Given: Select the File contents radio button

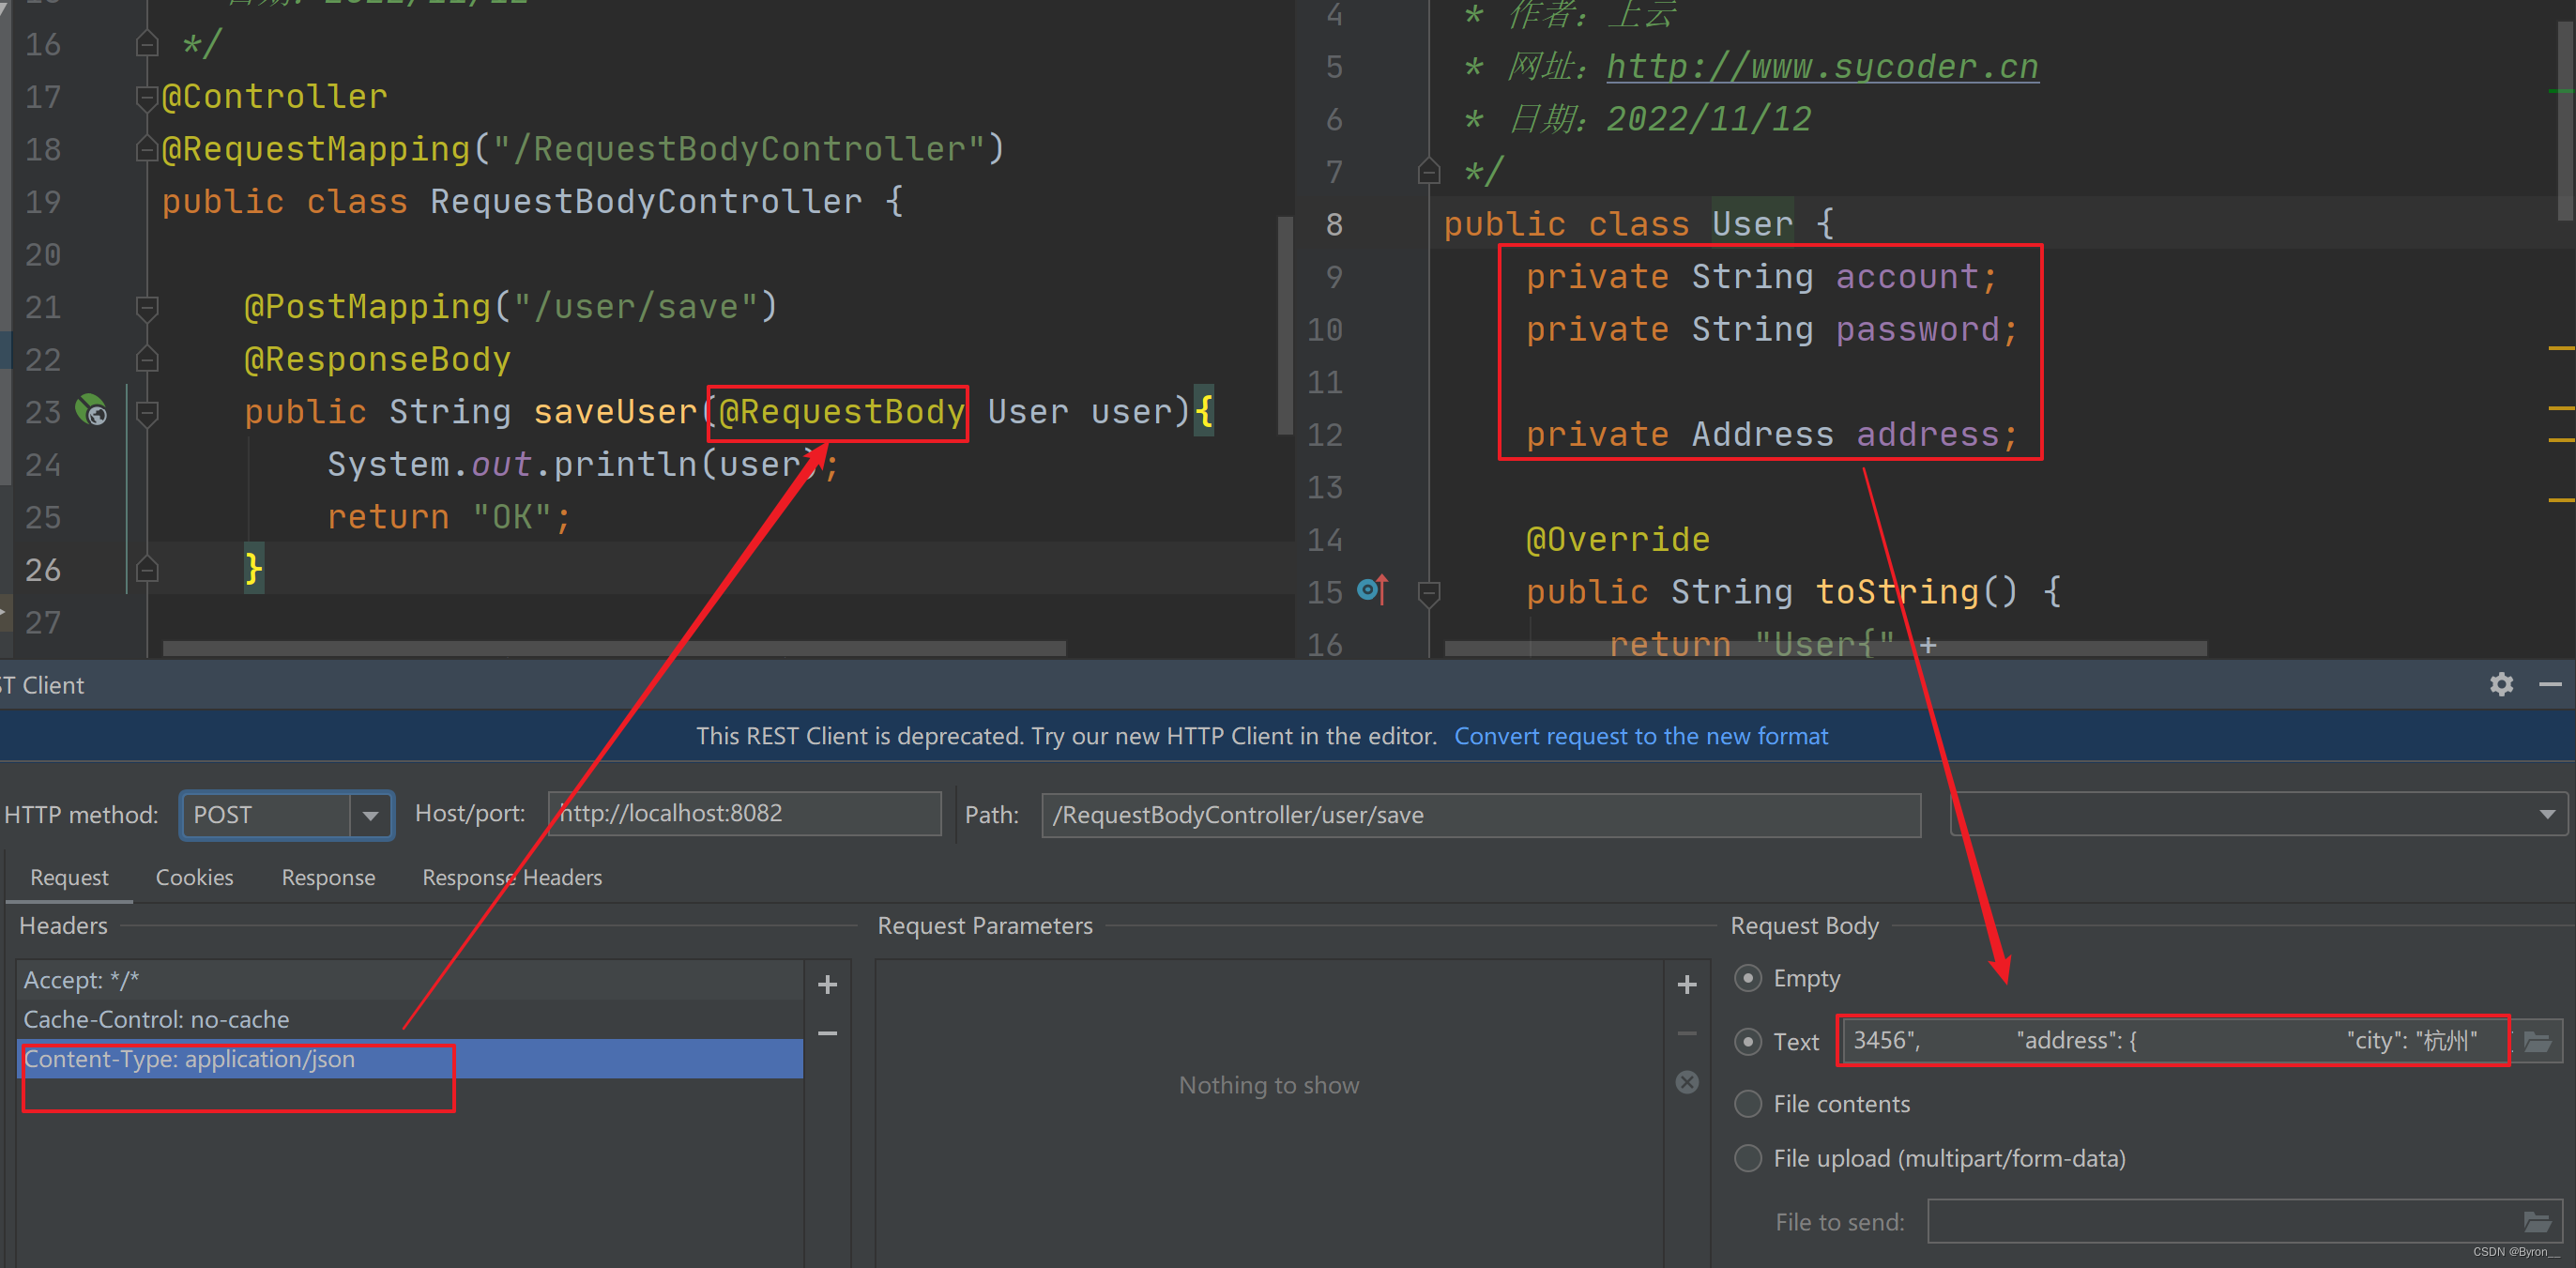Looking at the screenshot, I should click(1747, 1103).
